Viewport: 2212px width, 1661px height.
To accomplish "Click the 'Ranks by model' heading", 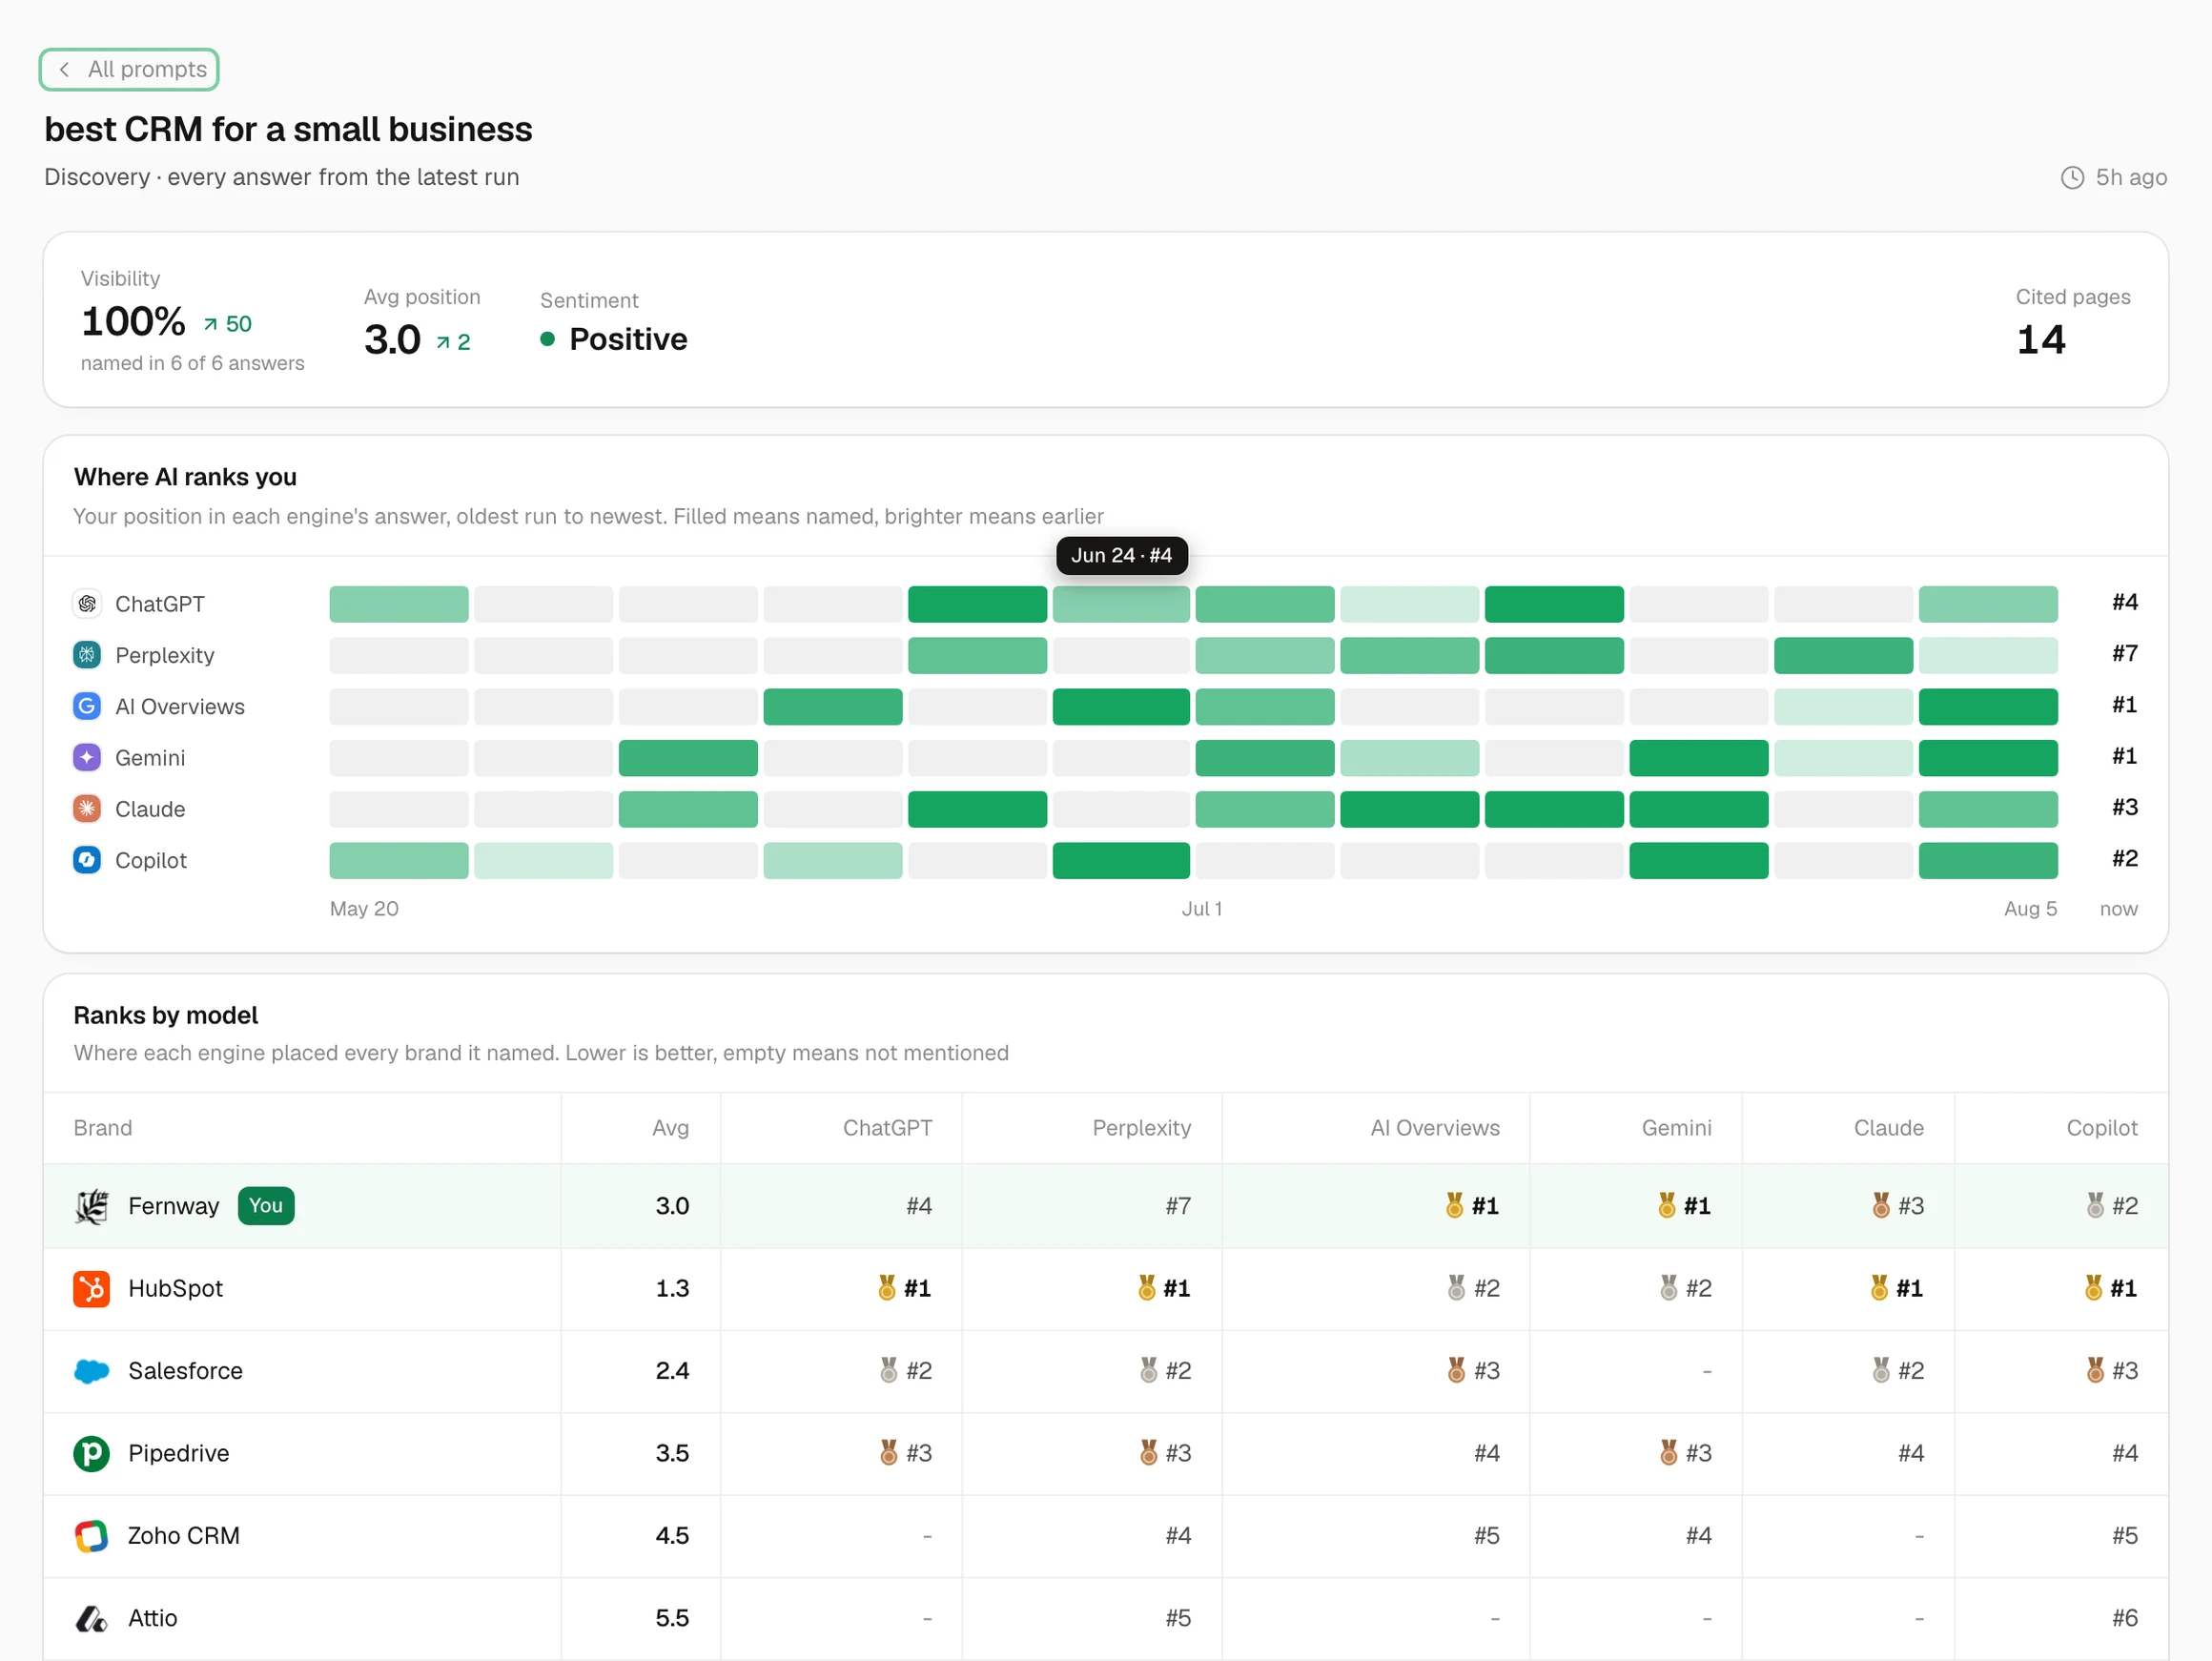I will click(166, 1015).
